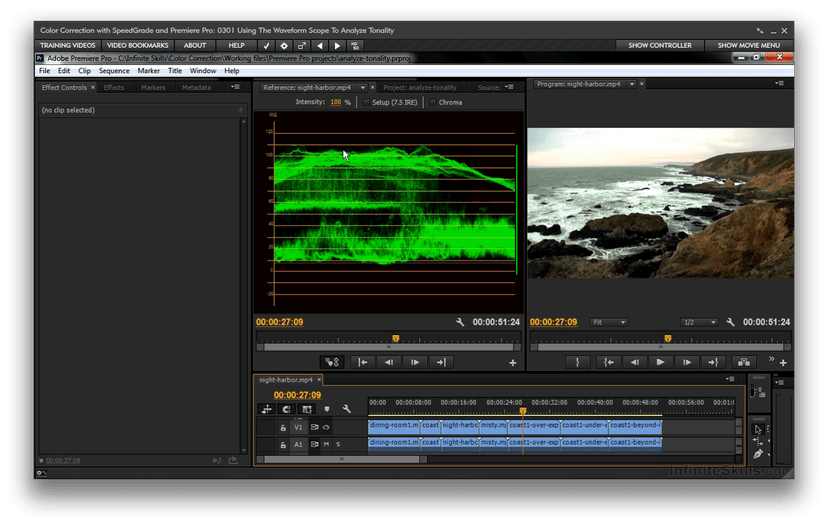This screenshot has width=828, height=526.
Task: Open the Reference monitor panel flyout menu
Action: coord(509,87)
